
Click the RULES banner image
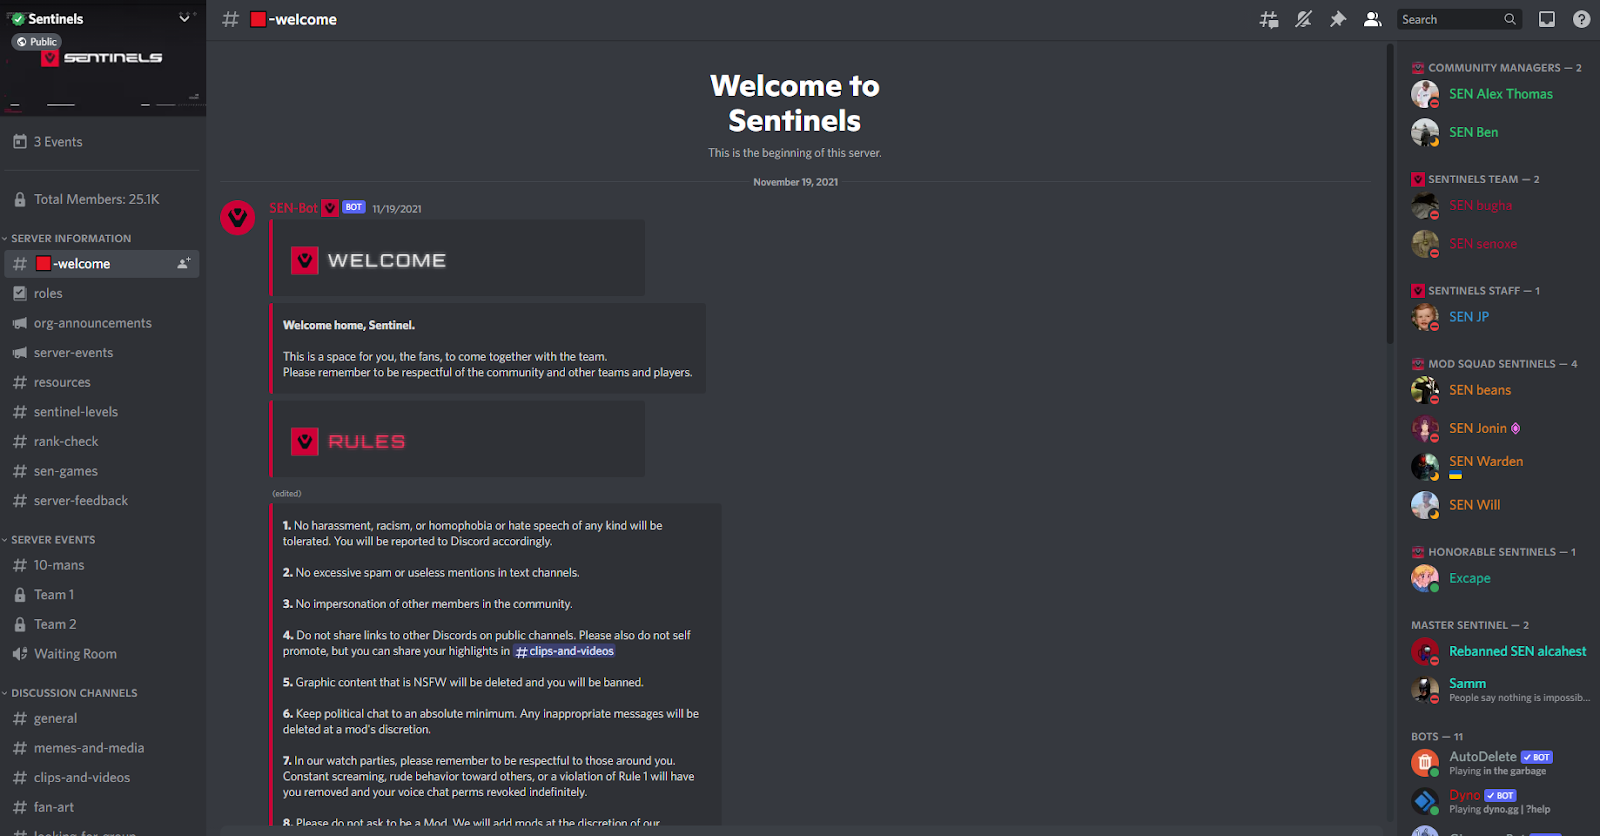(x=459, y=440)
